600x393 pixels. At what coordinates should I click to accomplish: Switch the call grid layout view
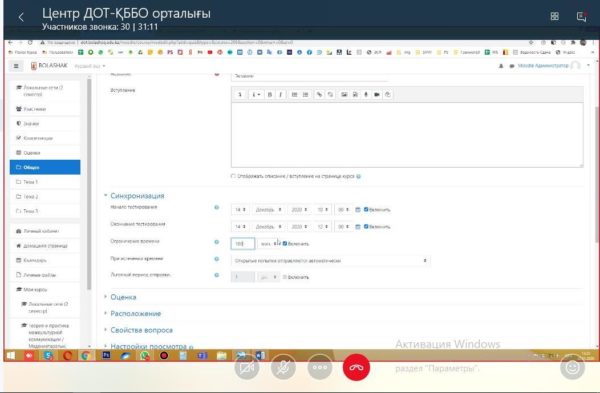554,16
